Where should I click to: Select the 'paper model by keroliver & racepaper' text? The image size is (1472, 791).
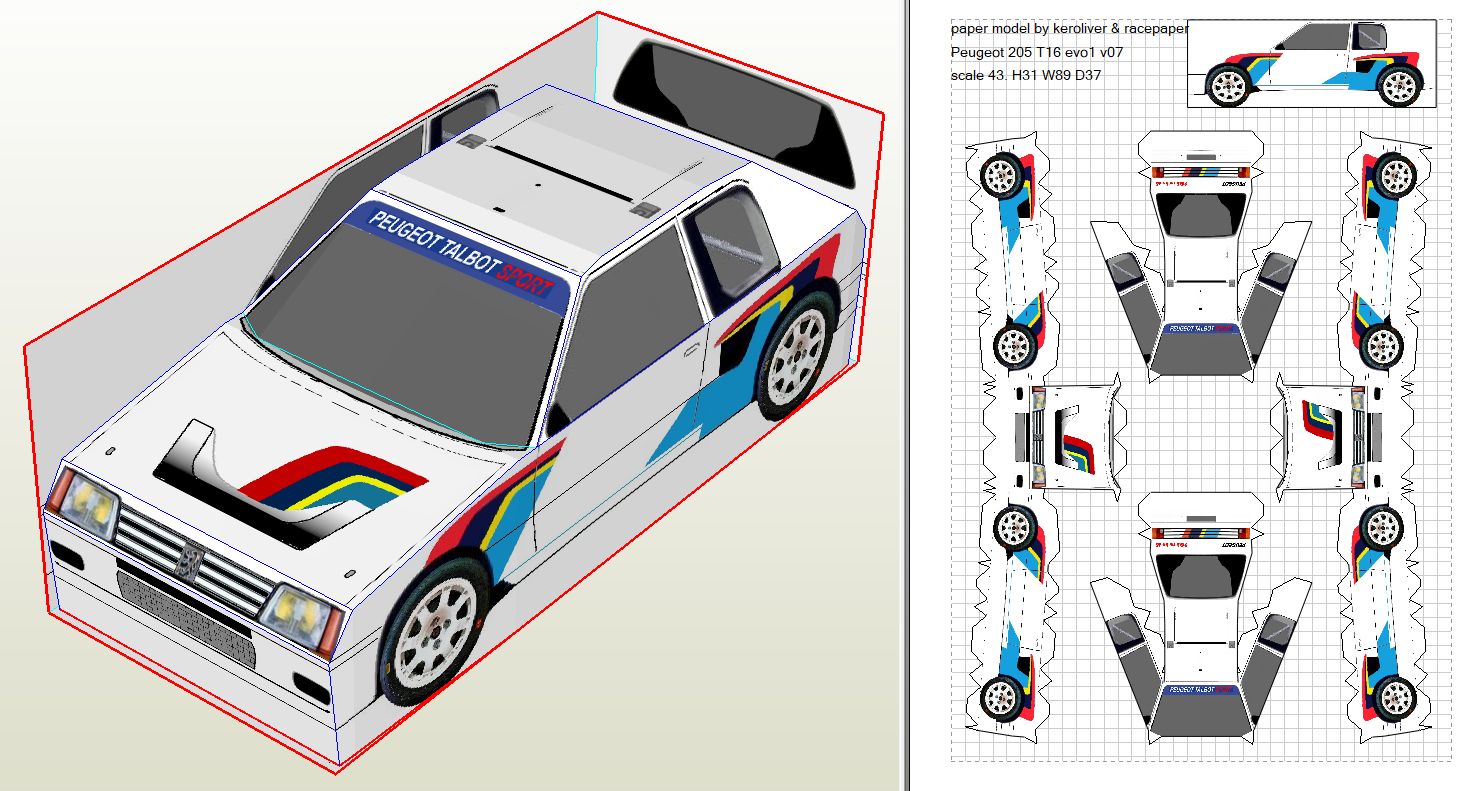[1068, 30]
